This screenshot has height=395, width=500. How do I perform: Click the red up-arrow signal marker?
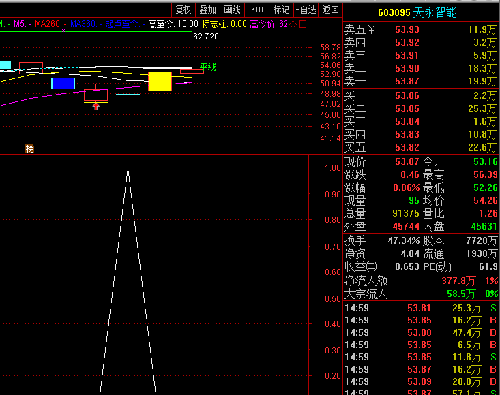(x=96, y=107)
